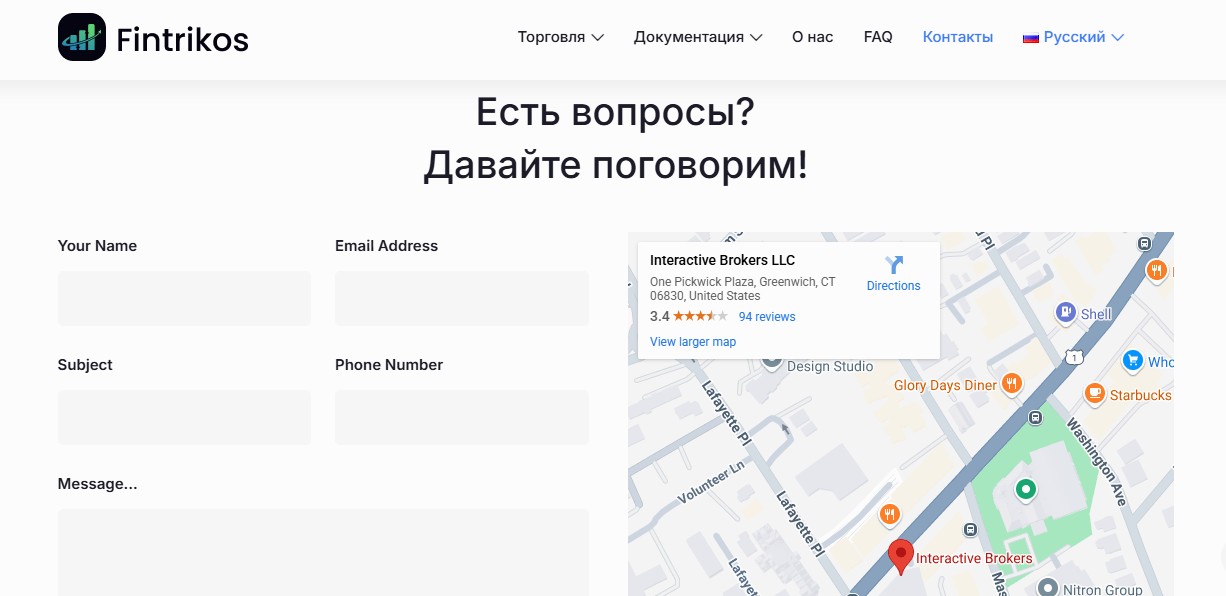Click the rating stars for Interactive Brokers
The width and height of the screenshot is (1226, 596).
coord(700,316)
